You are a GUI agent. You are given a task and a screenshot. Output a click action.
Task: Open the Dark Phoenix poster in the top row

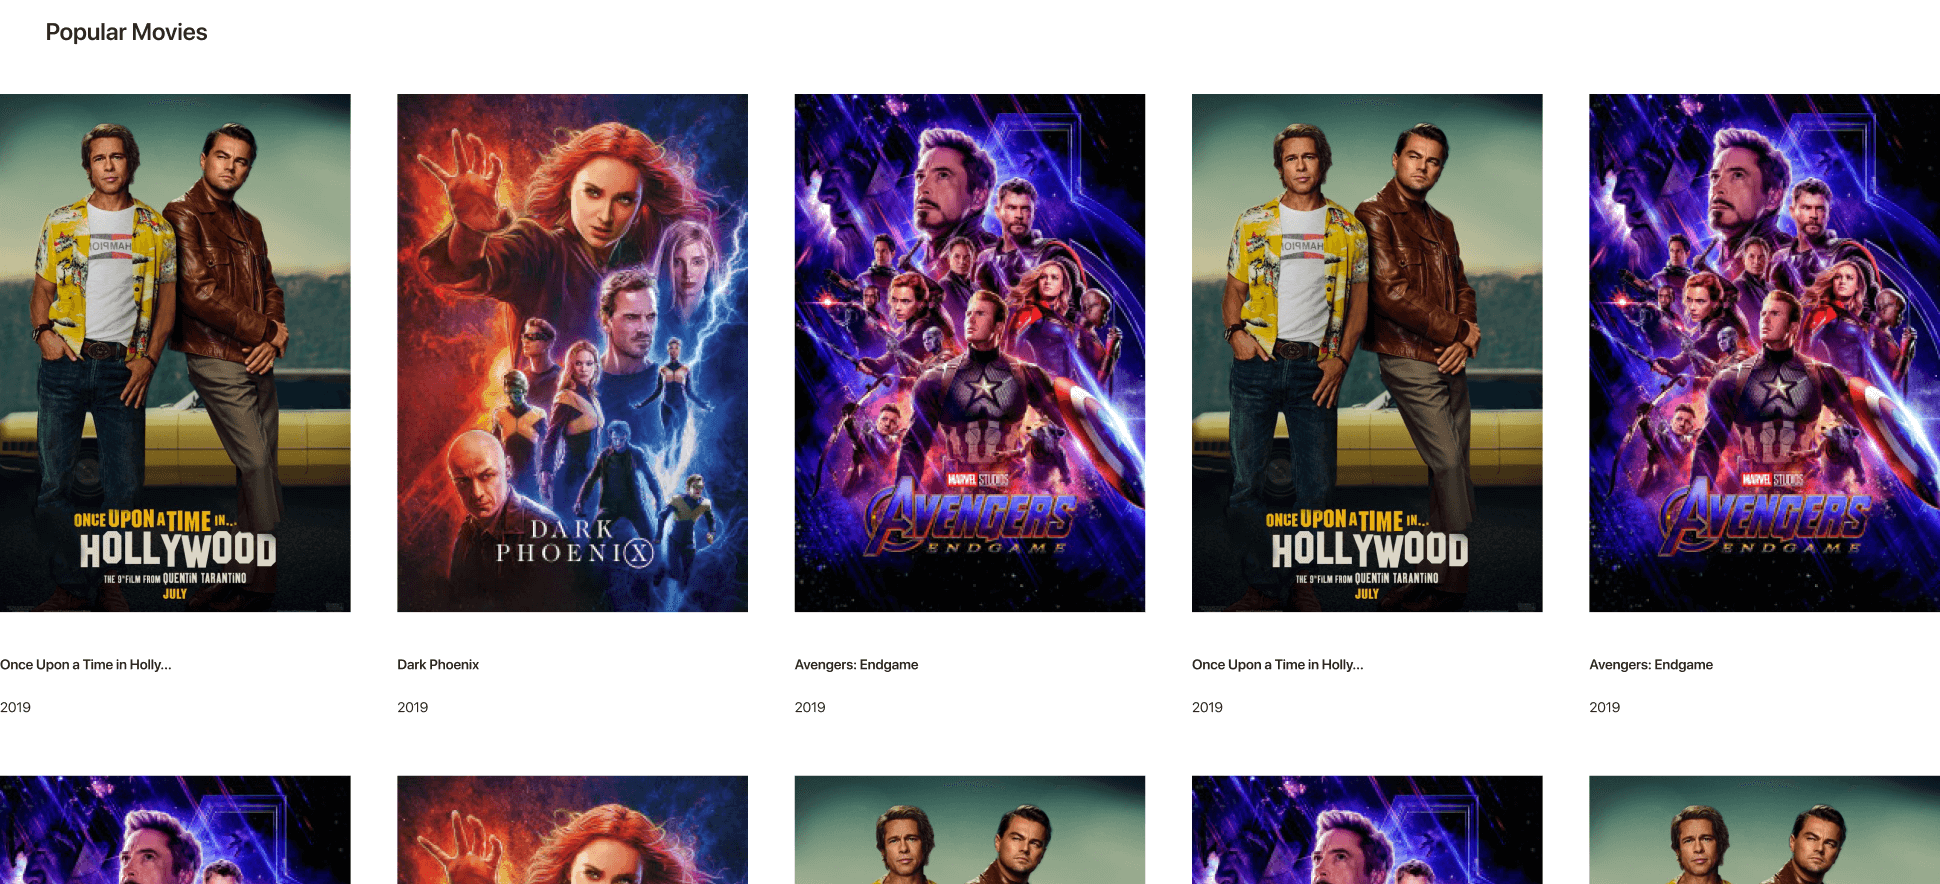pos(572,353)
